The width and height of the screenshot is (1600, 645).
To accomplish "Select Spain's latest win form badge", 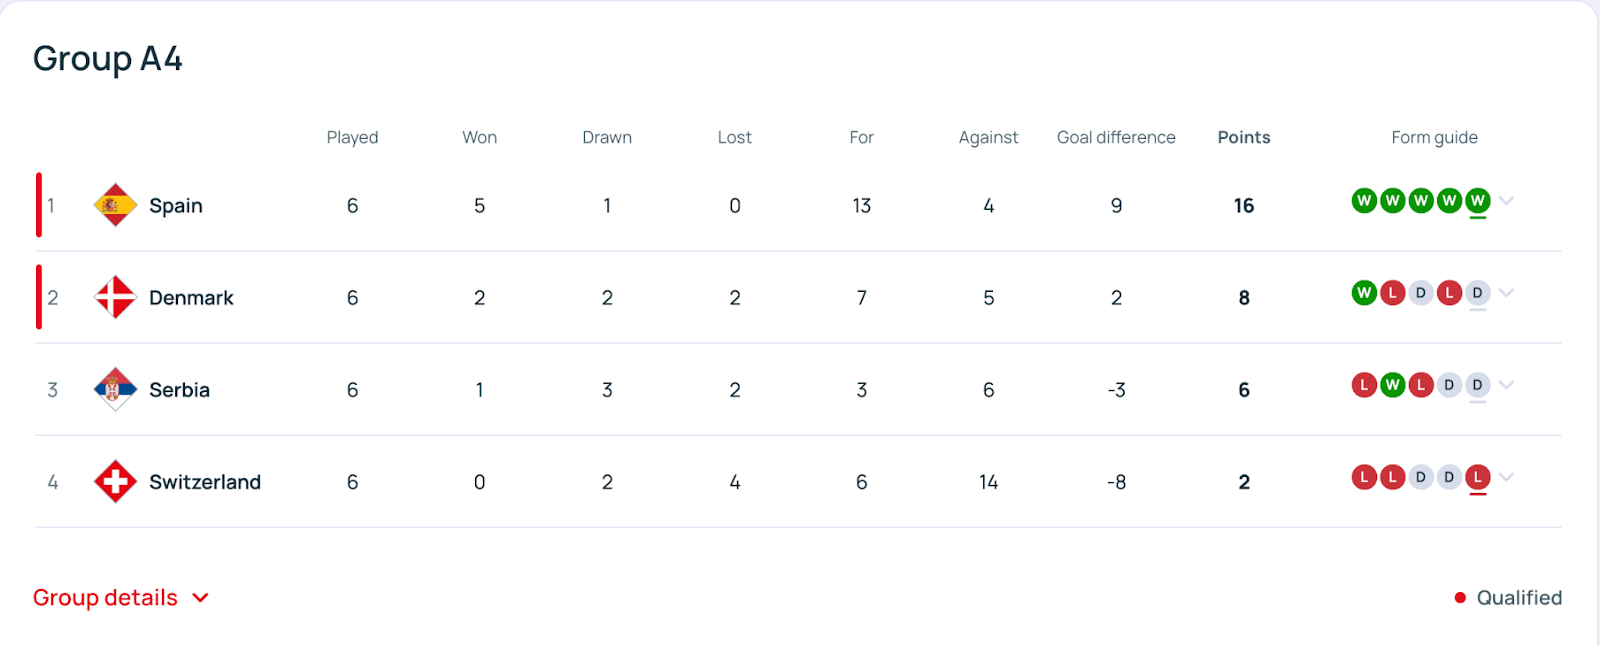I will [x=1477, y=201].
